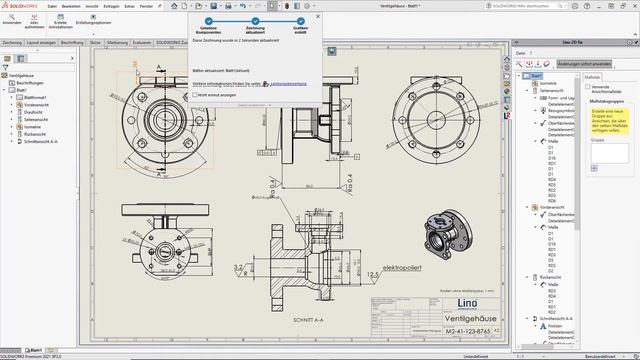Collapse the Blatt1 node in feature tree
Screen dimensions: 640x360
coord(4,90)
